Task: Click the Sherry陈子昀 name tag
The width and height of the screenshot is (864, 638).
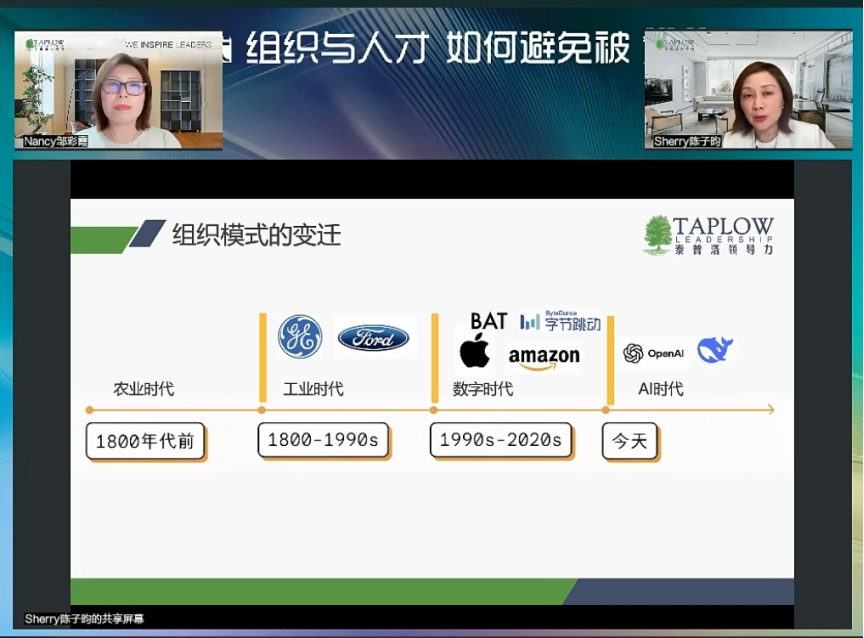Action: 687,142
